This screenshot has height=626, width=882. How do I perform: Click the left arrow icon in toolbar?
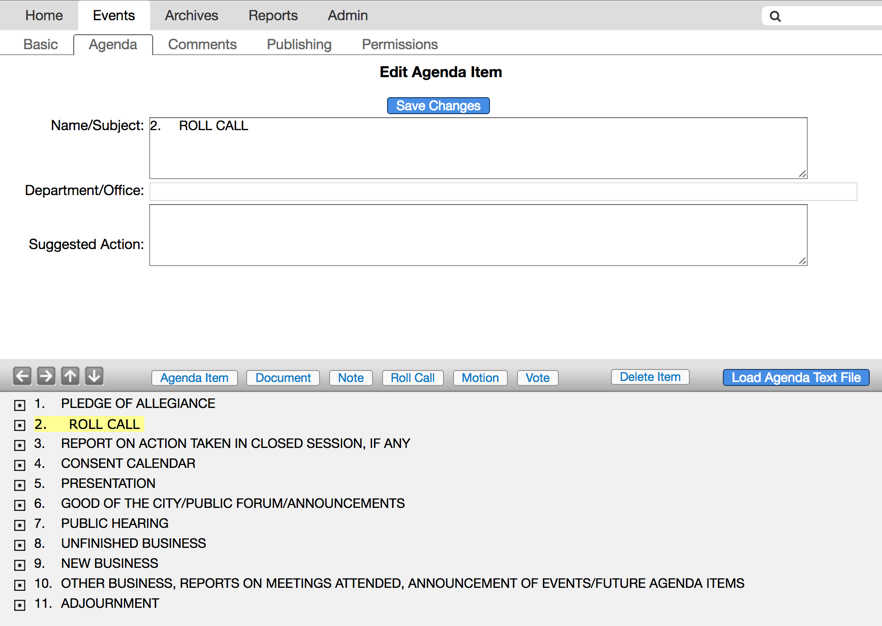pyautogui.click(x=22, y=376)
